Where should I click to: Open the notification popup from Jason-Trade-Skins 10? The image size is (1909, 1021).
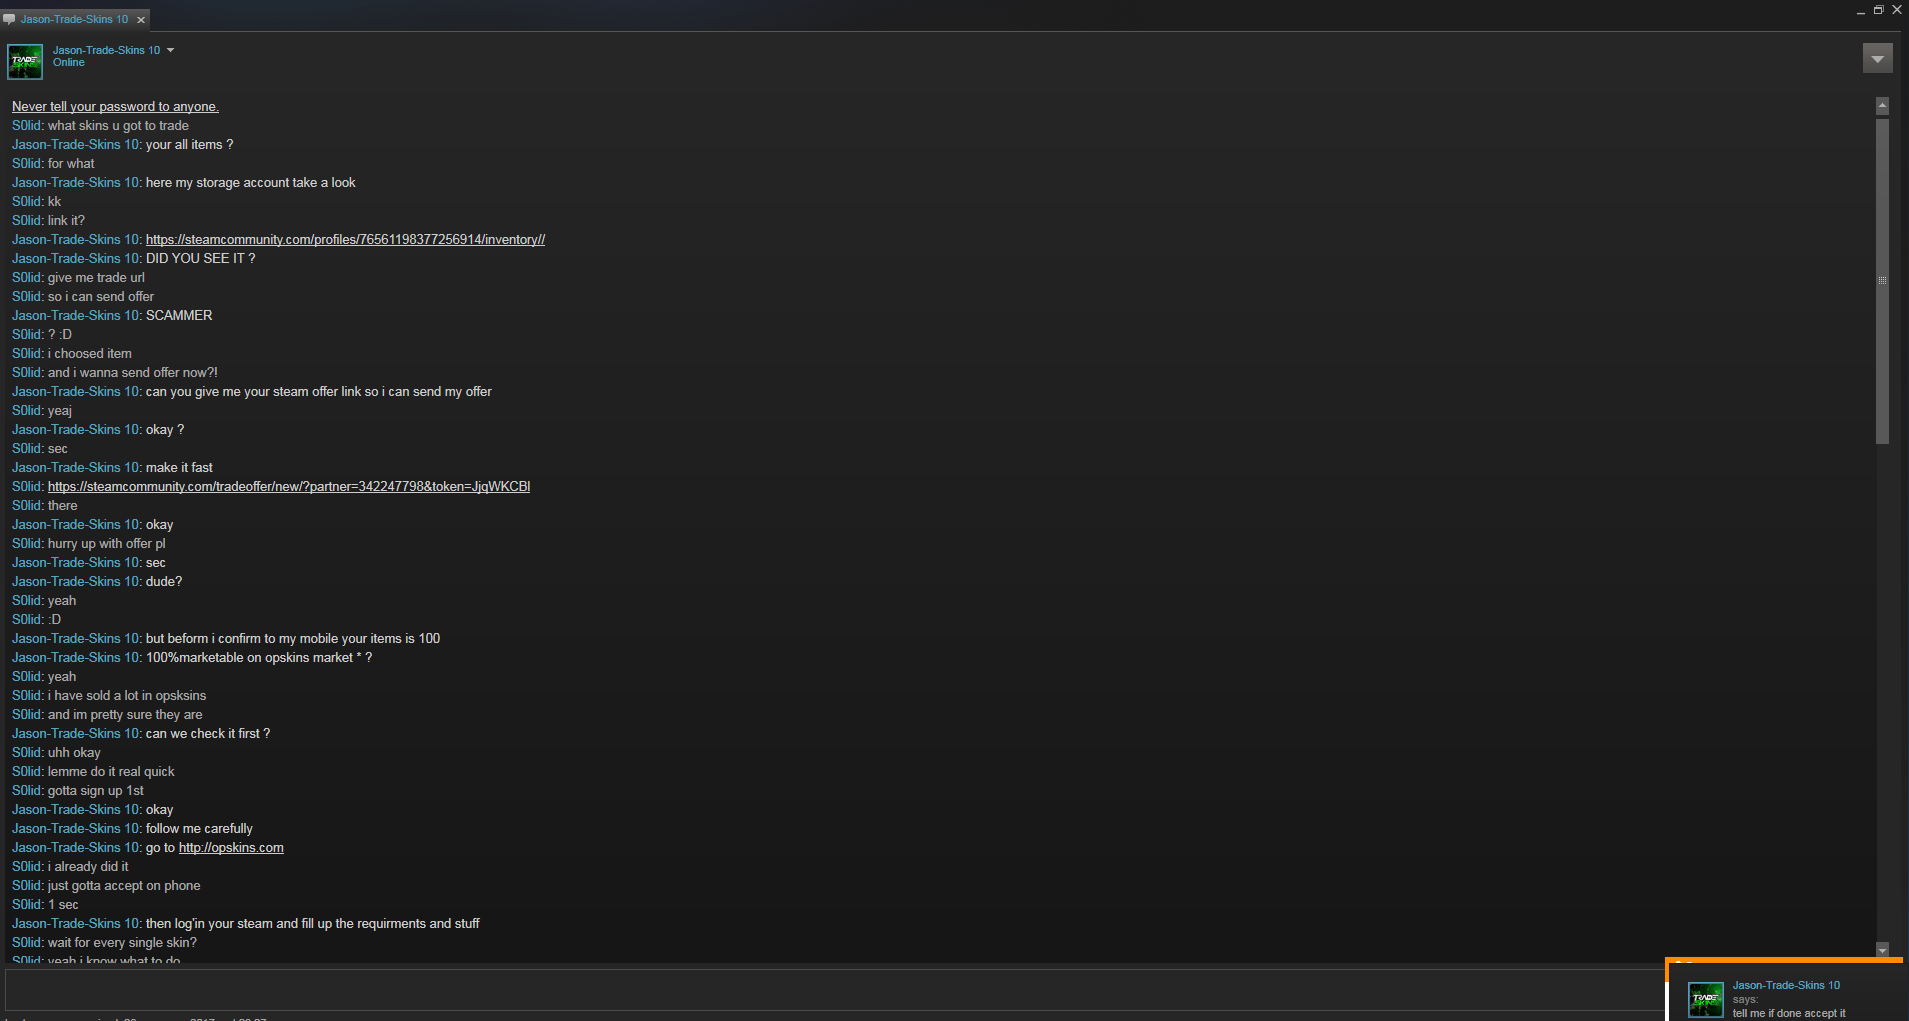click(x=1785, y=992)
